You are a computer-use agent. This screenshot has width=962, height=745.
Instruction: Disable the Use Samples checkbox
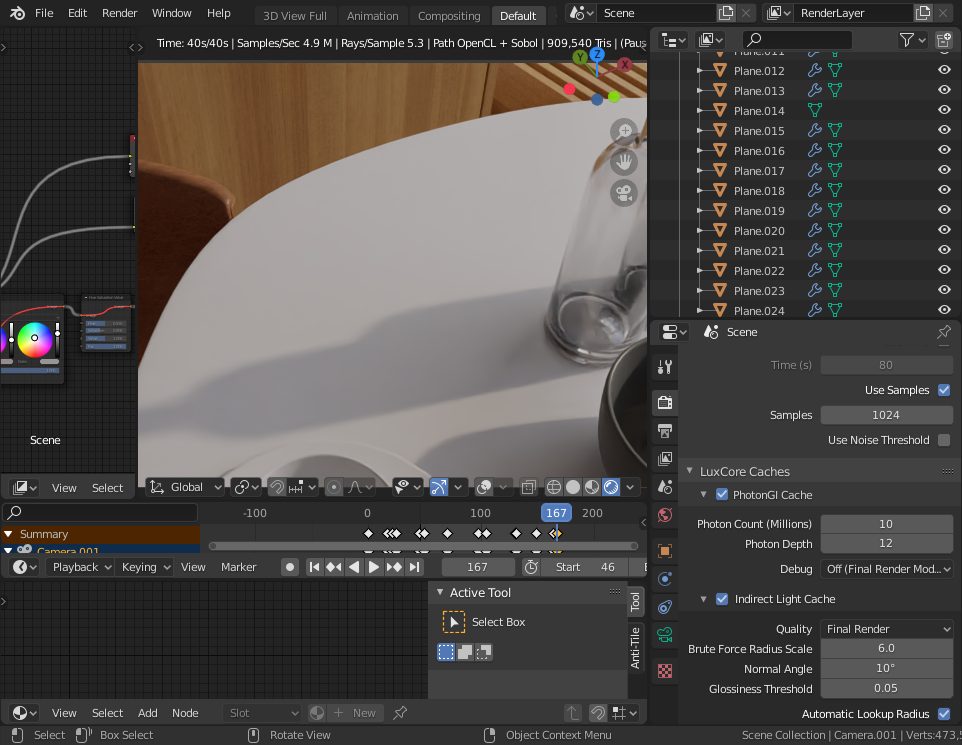[x=944, y=390]
